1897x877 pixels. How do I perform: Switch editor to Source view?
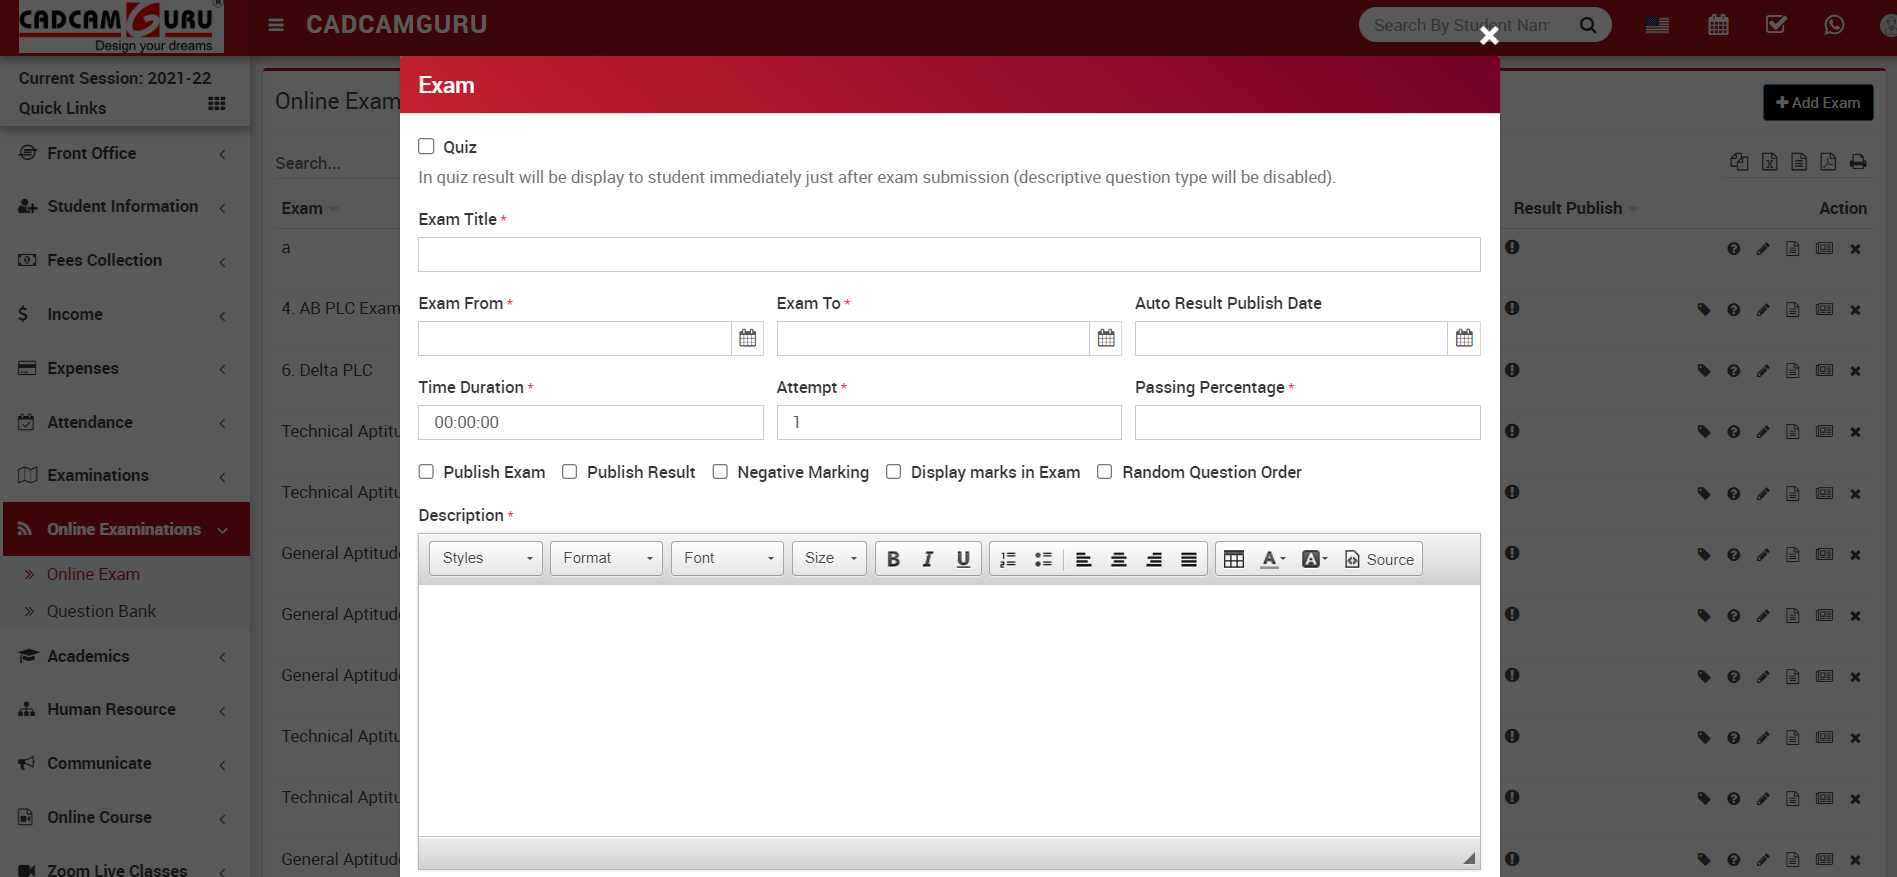point(1379,559)
